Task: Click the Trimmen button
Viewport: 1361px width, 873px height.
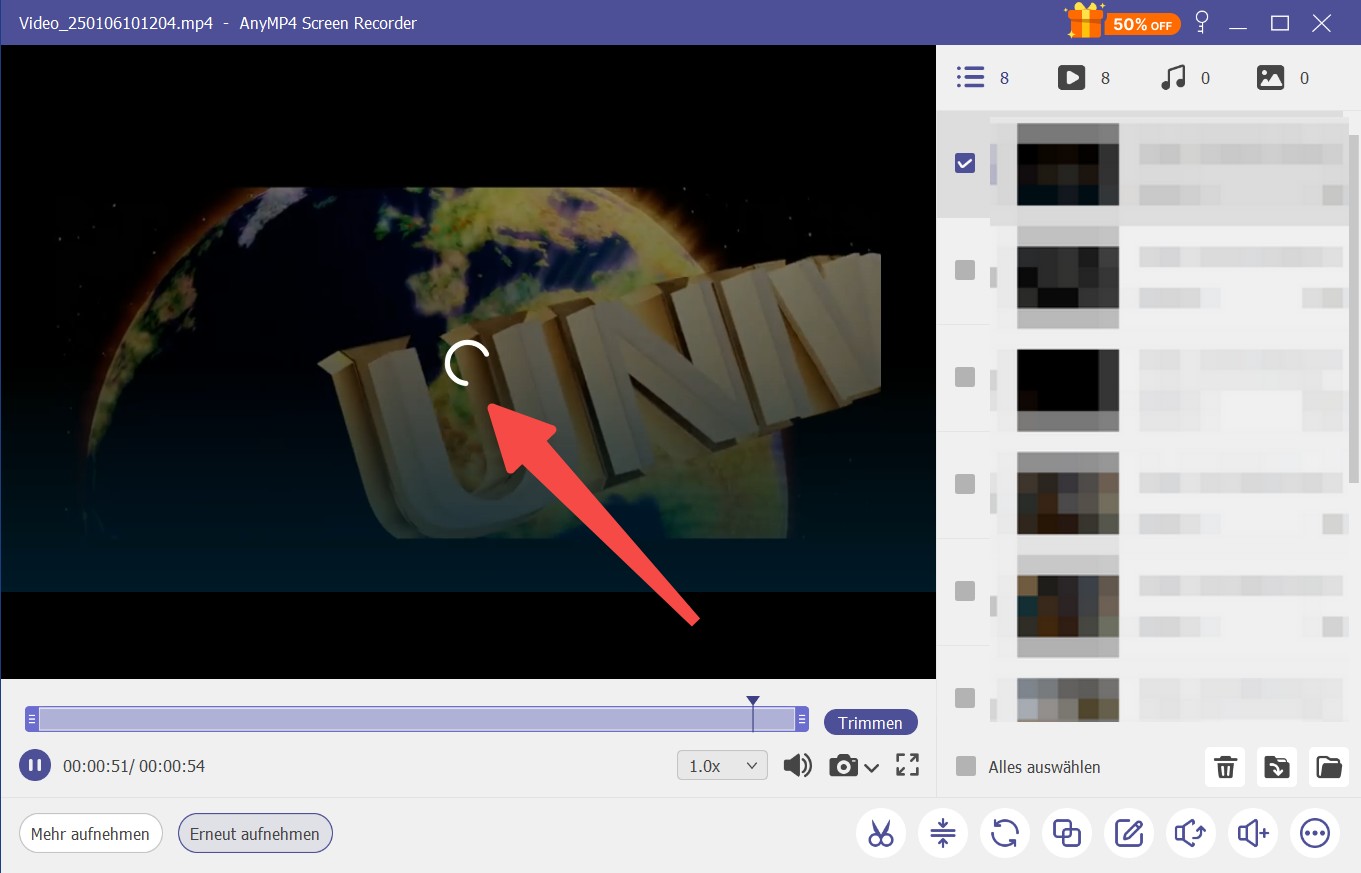Action: tap(870, 722)
